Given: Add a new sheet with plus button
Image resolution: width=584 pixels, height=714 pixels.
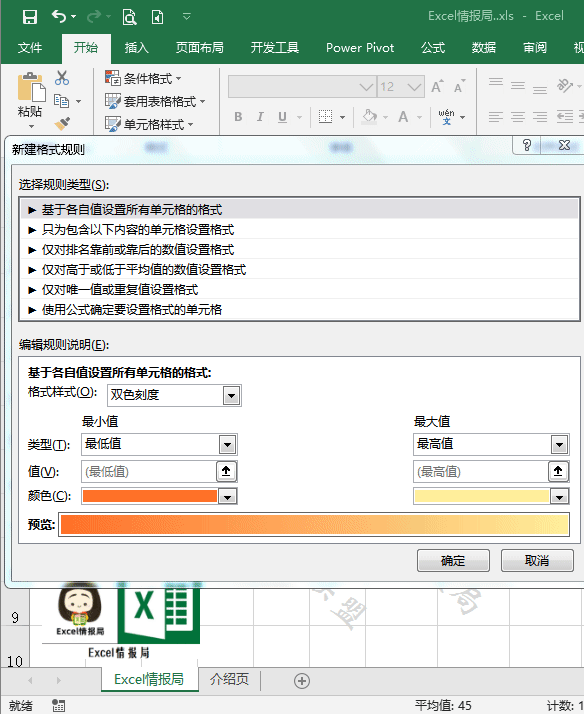Looking at the screenshot, I should (x=302, y=681).
